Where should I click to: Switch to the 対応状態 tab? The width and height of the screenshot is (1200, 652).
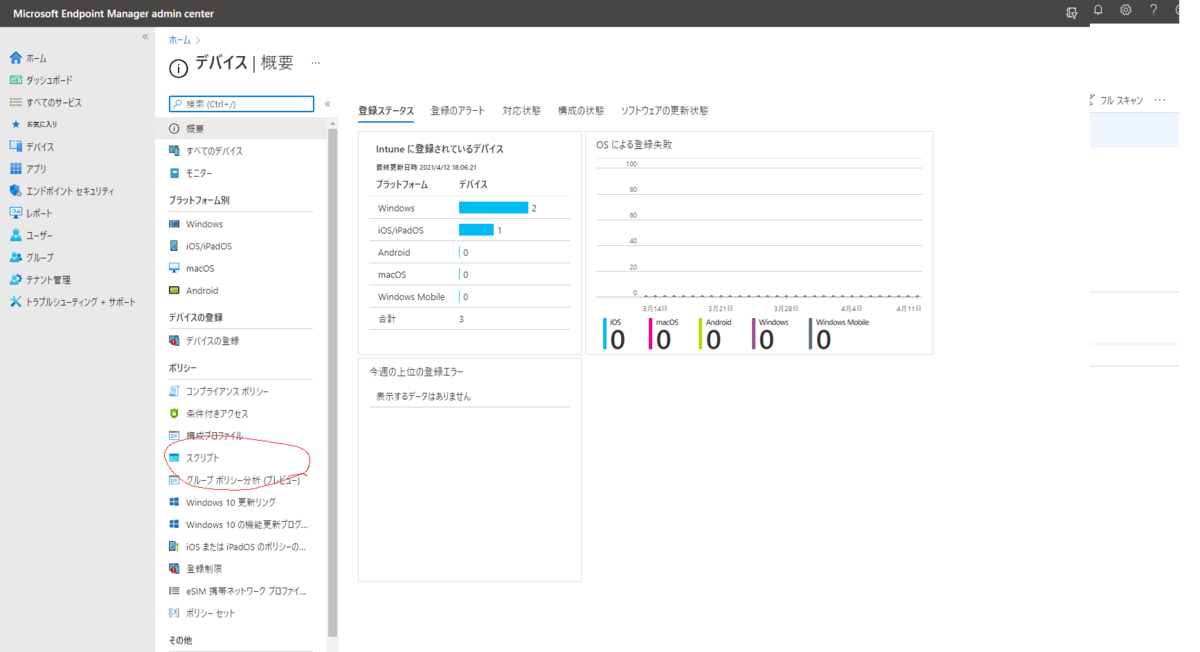(521, 111)
